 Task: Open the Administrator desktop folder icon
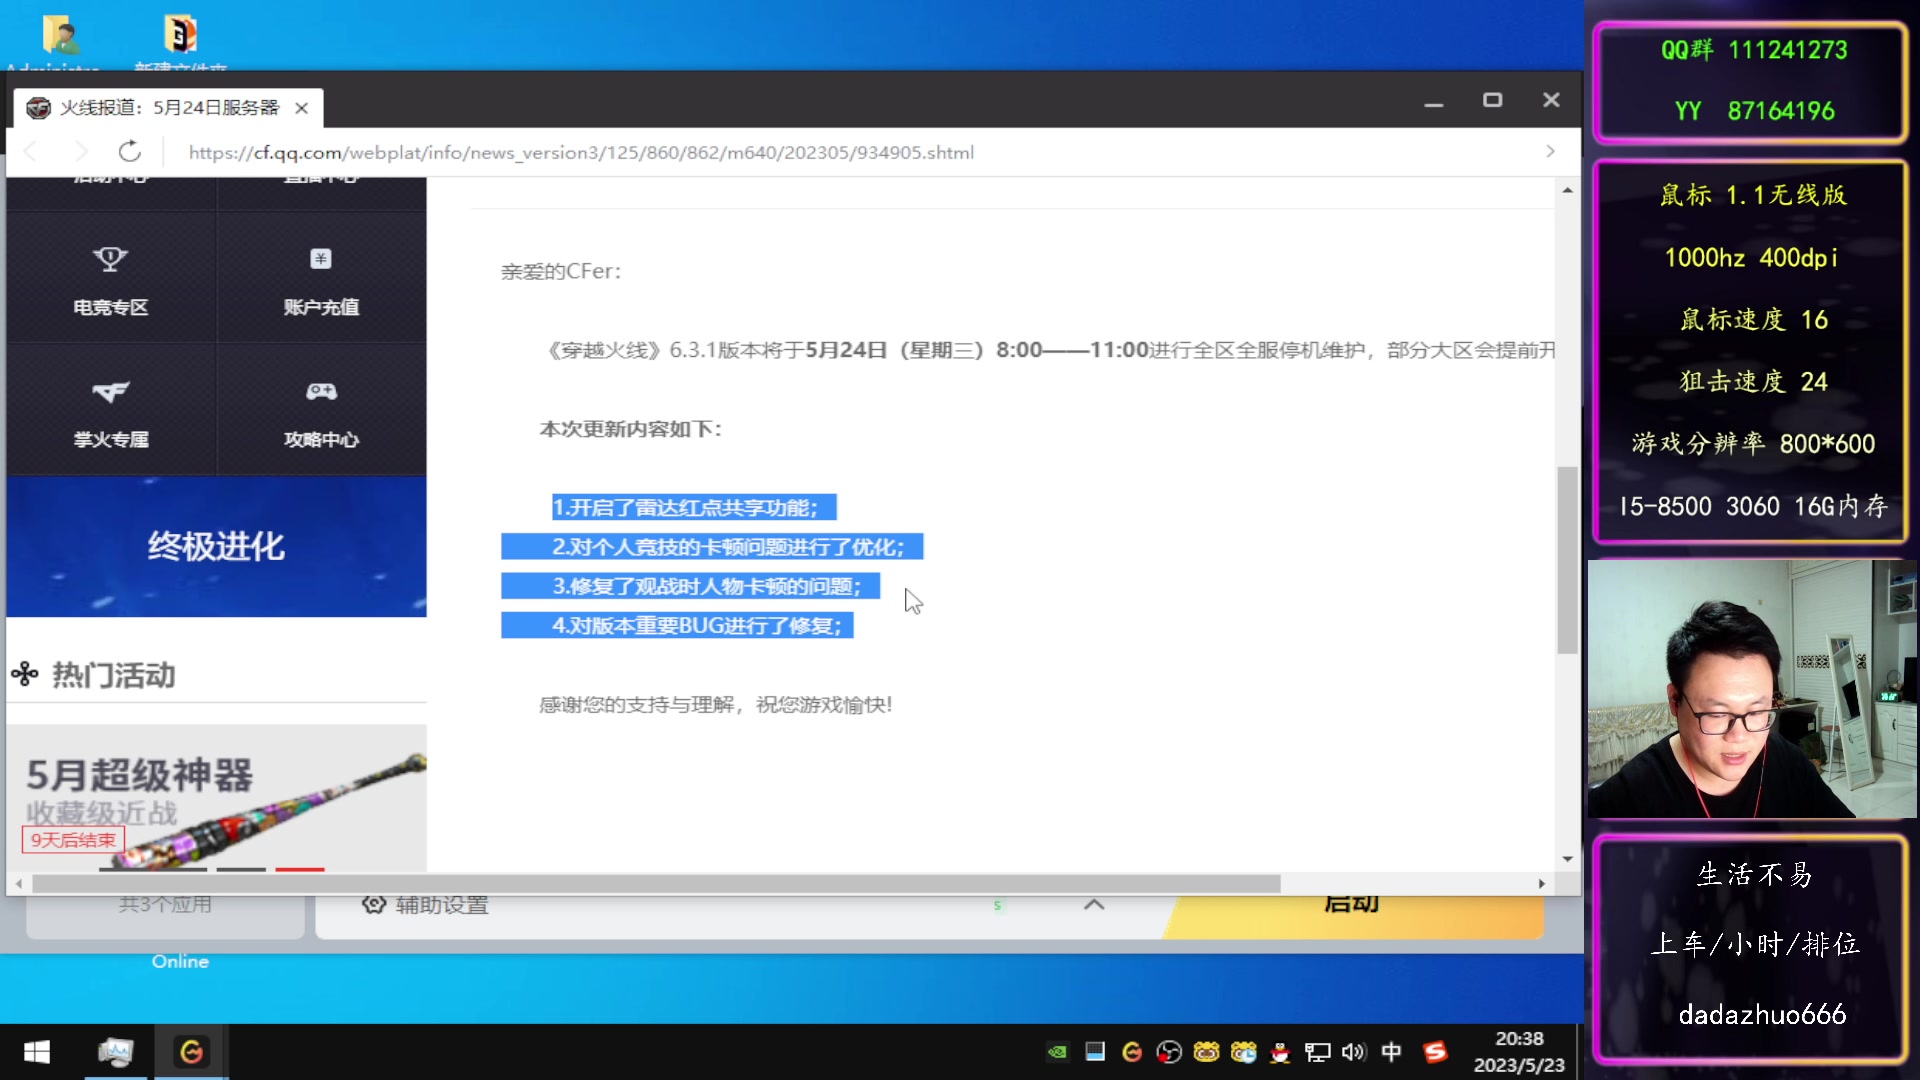60,38
